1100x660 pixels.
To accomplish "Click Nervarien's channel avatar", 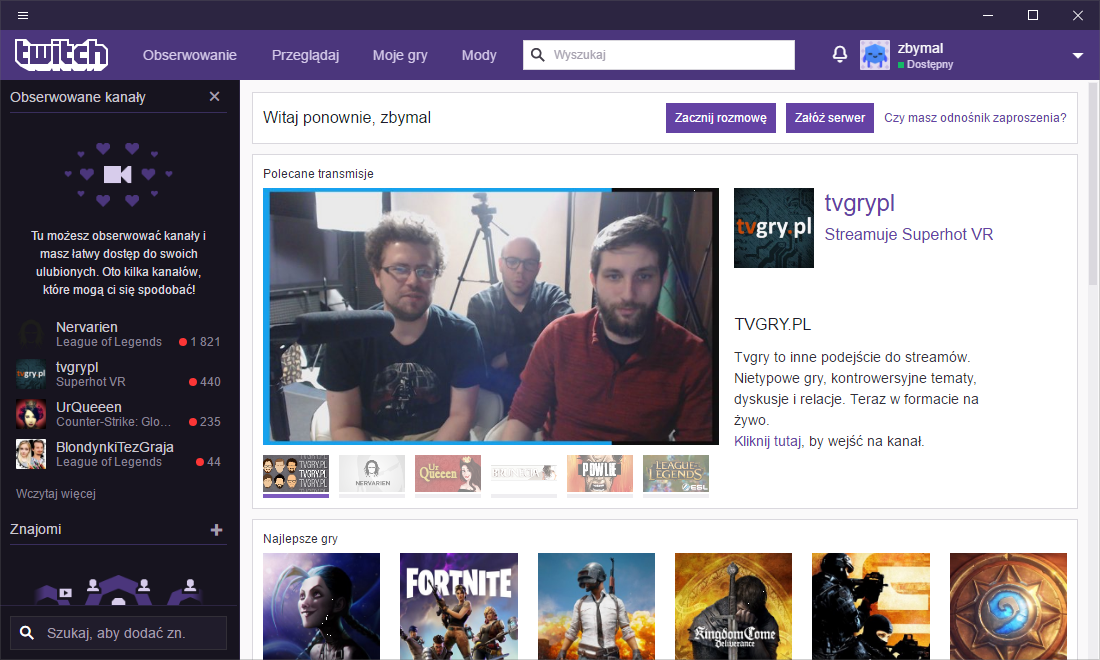I will (30, 333).
